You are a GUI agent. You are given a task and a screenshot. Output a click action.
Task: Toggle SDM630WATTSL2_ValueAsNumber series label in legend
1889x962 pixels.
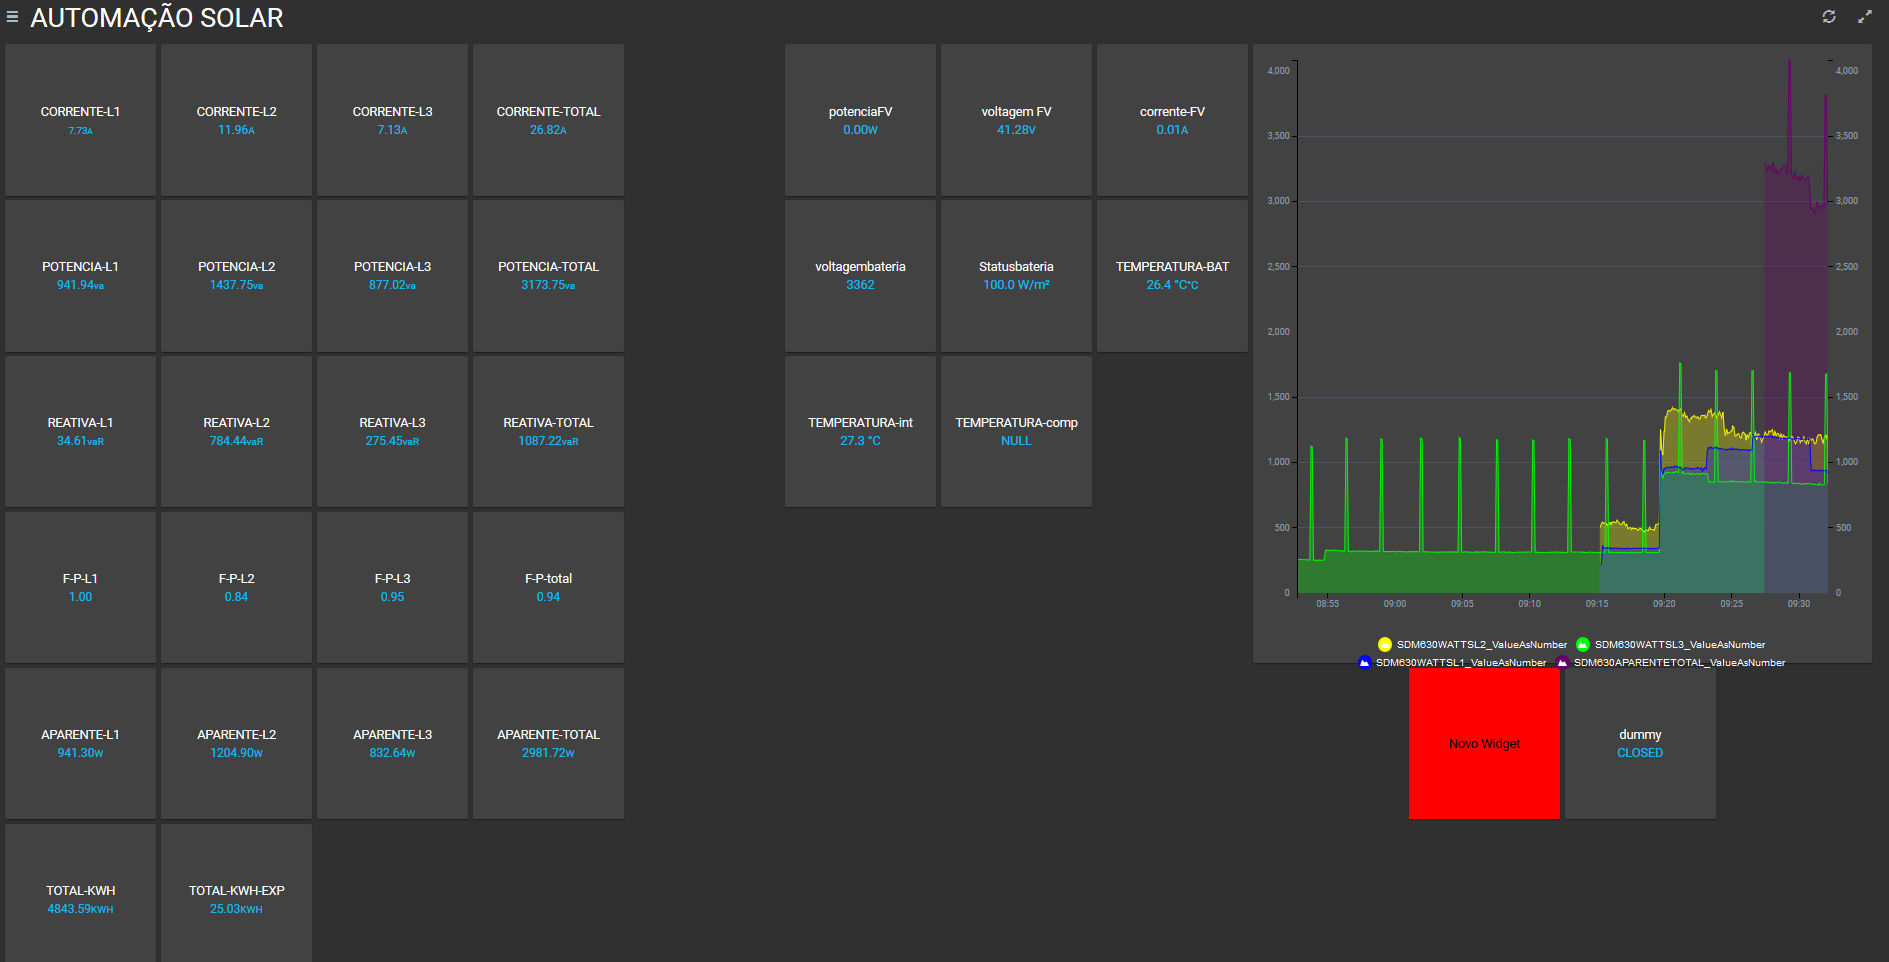point(1481,644)
